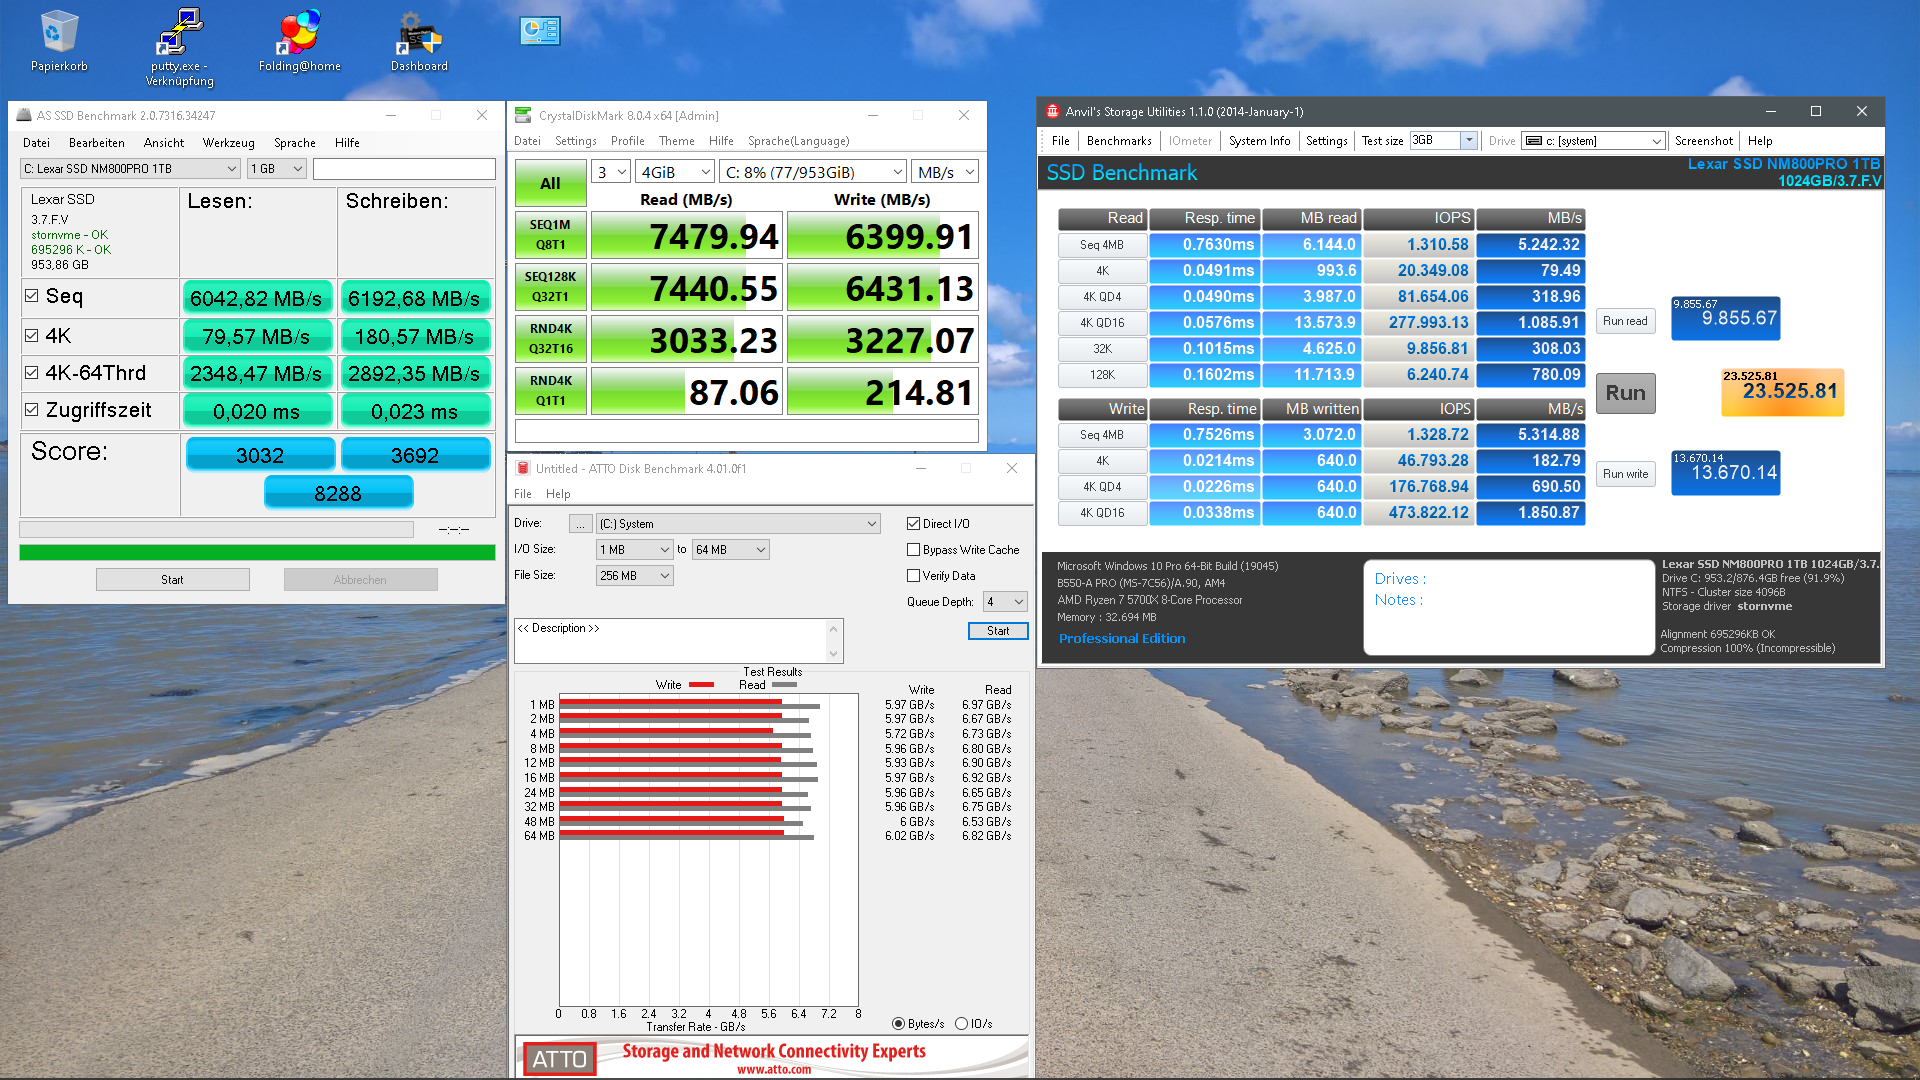Click CrystalDiskMark bottom comment field
The width and height of the screenshot is (1920, 1080).
point(746,431)
